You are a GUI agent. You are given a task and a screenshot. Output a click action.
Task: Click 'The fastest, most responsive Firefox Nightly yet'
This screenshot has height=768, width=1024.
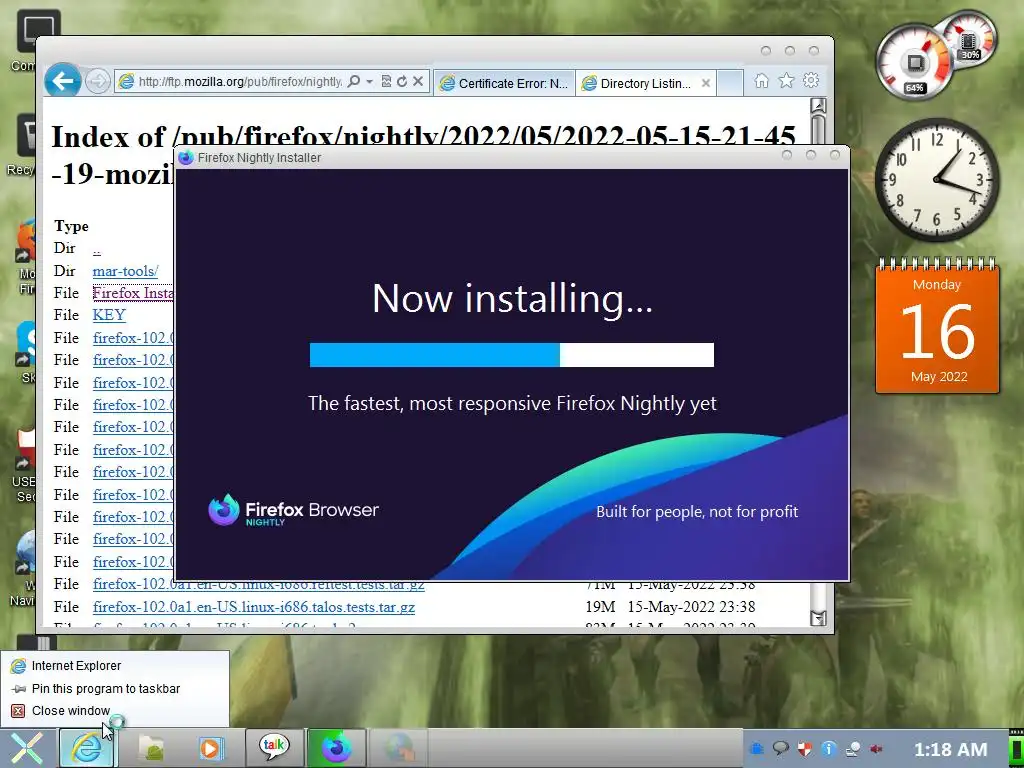(x=512, y=403)
